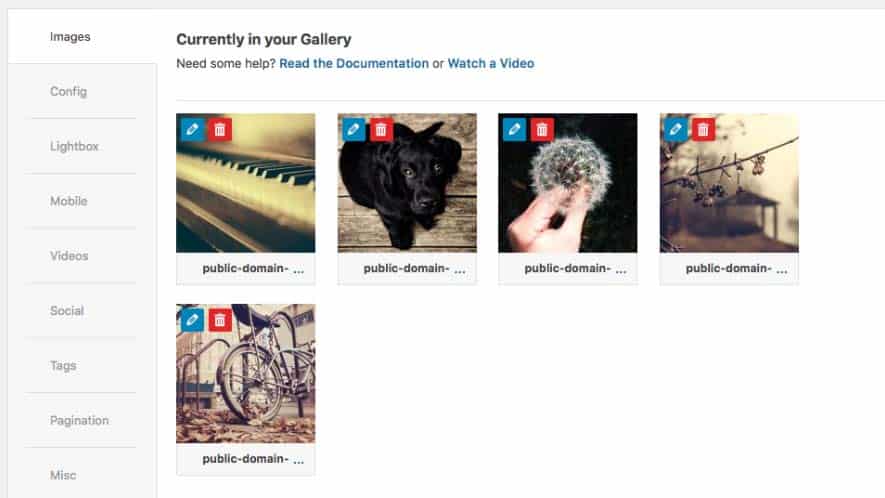Screen dimensions: 885x498
Task: Delete the branch with berries image
Action: [x=703, y=129]
